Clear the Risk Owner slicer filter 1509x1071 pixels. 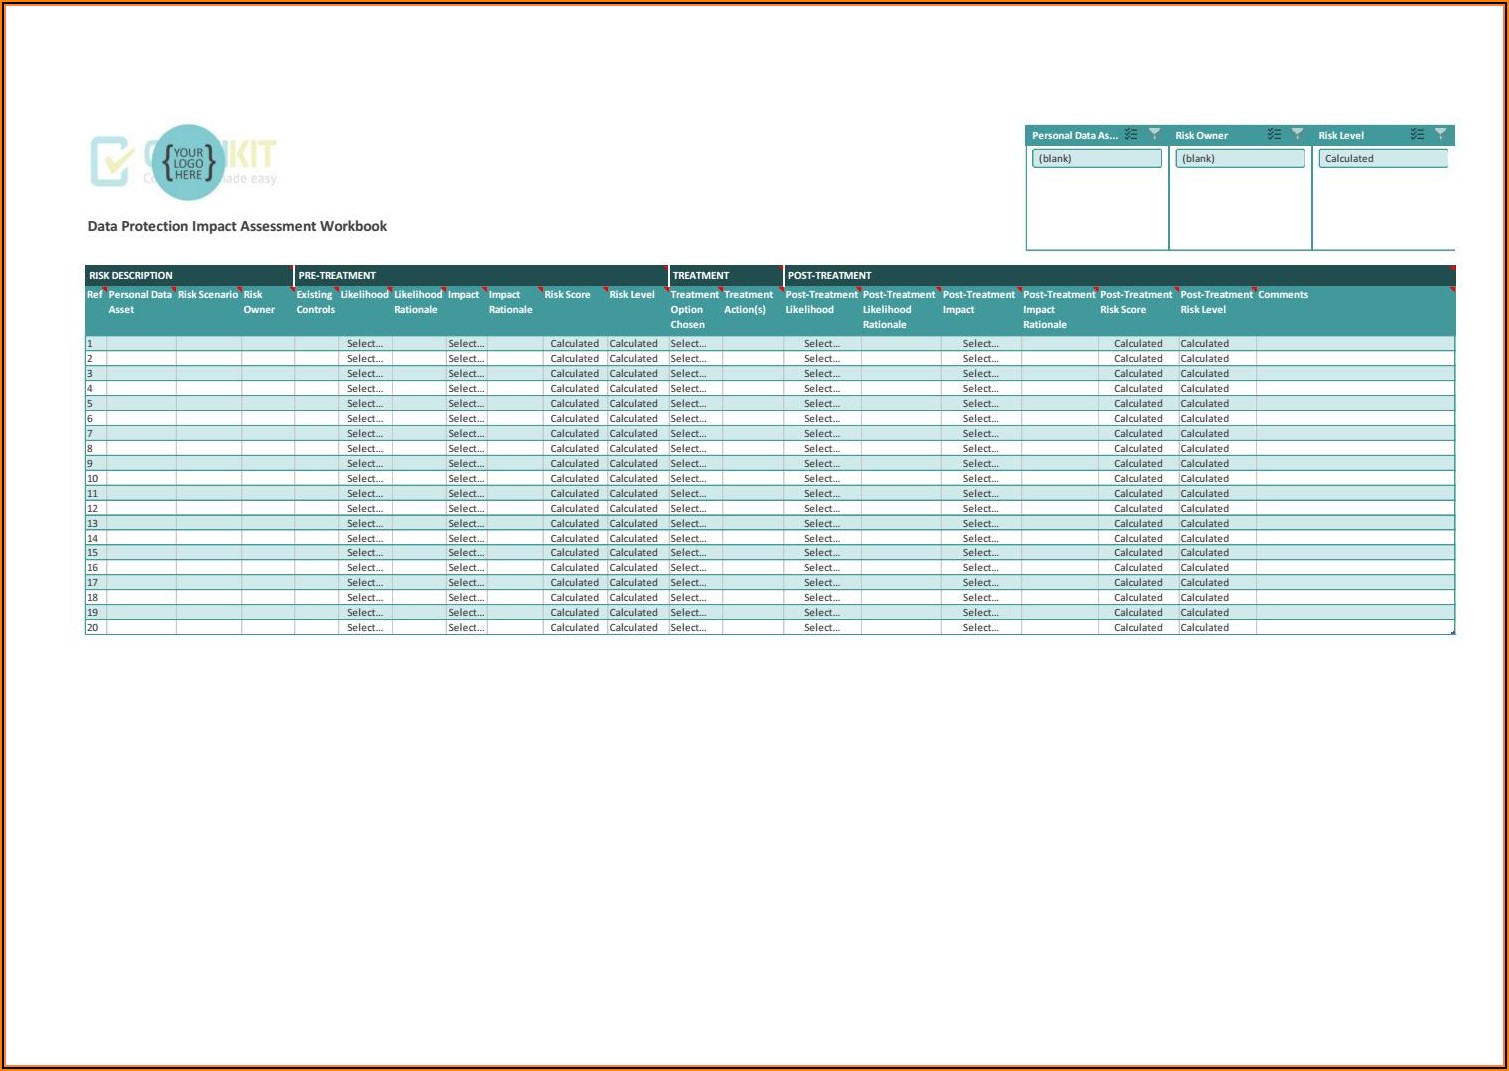(1297, 134)
